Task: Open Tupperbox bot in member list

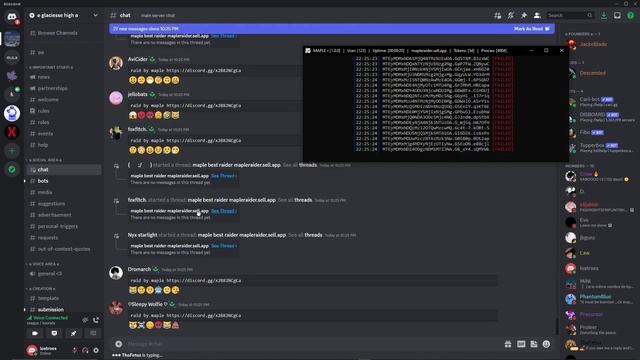Action: (600, 148)
